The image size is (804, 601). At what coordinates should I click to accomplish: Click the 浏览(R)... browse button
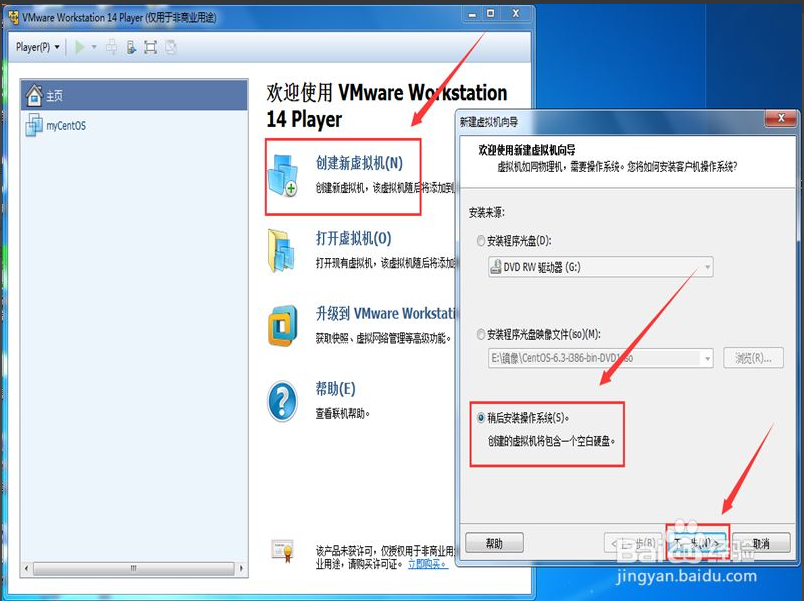tap(753, 358)
